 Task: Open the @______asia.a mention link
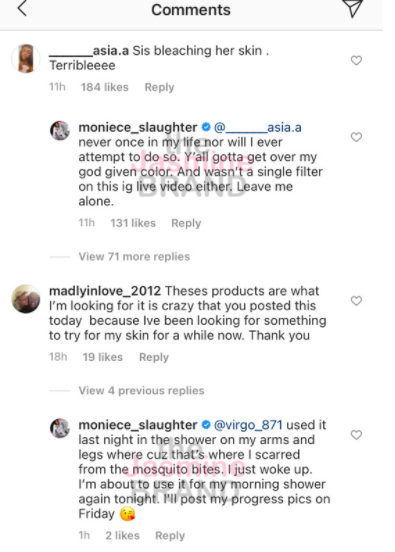pos(258,127)
